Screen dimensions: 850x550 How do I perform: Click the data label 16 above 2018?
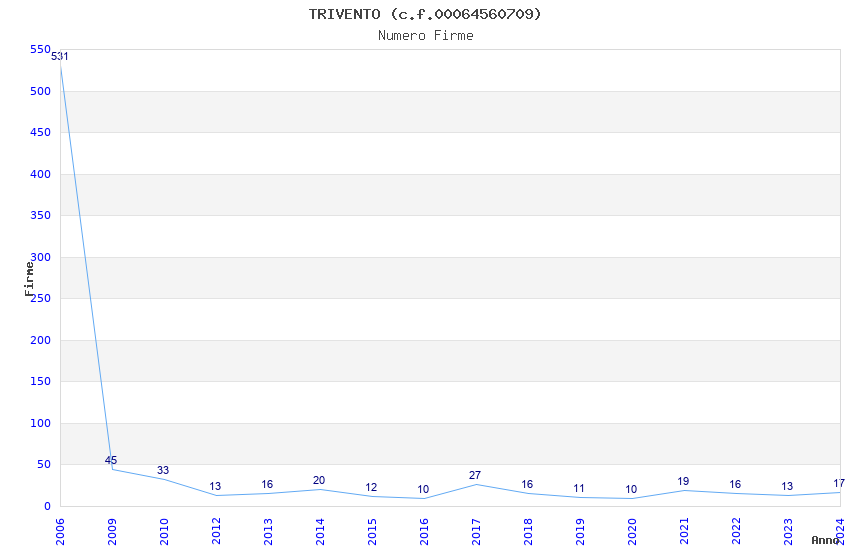click(x=527, y=484)
